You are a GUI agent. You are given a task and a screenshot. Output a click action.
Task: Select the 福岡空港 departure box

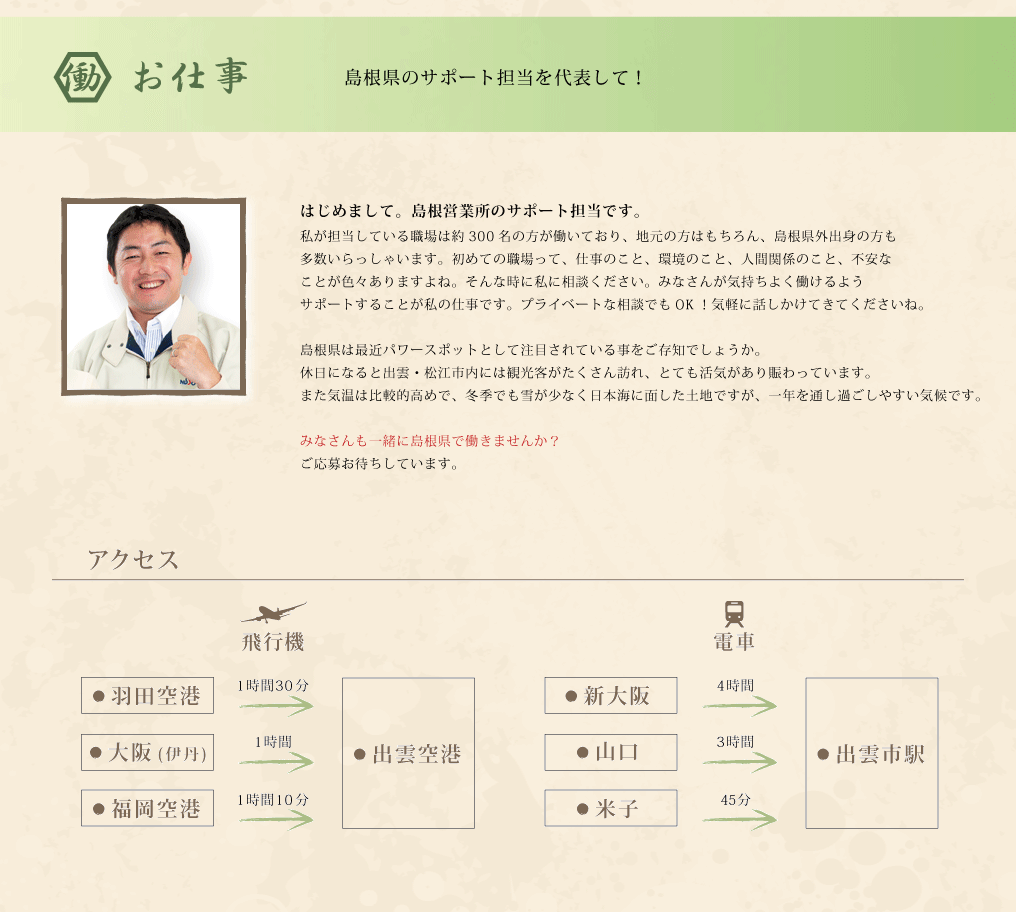[147, 808]
